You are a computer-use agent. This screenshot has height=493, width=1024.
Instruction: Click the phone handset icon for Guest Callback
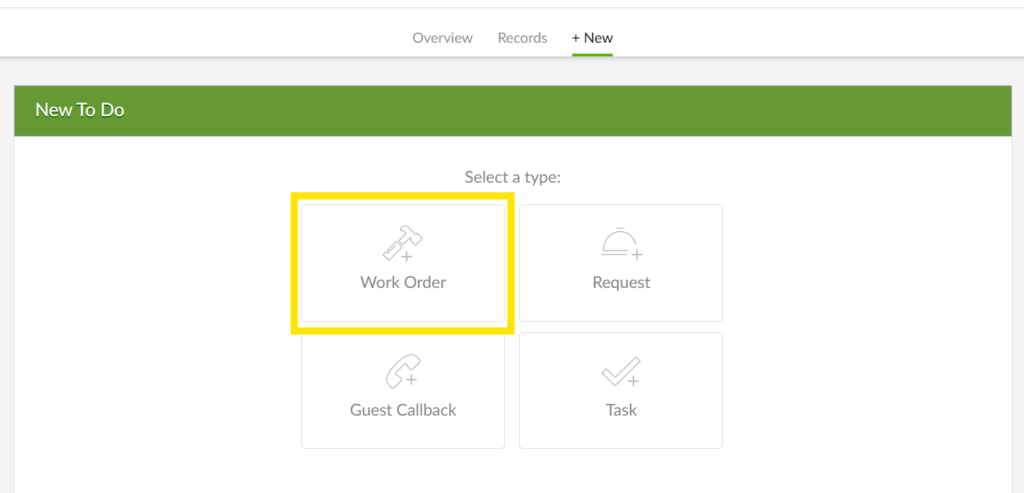coord(402,372)
